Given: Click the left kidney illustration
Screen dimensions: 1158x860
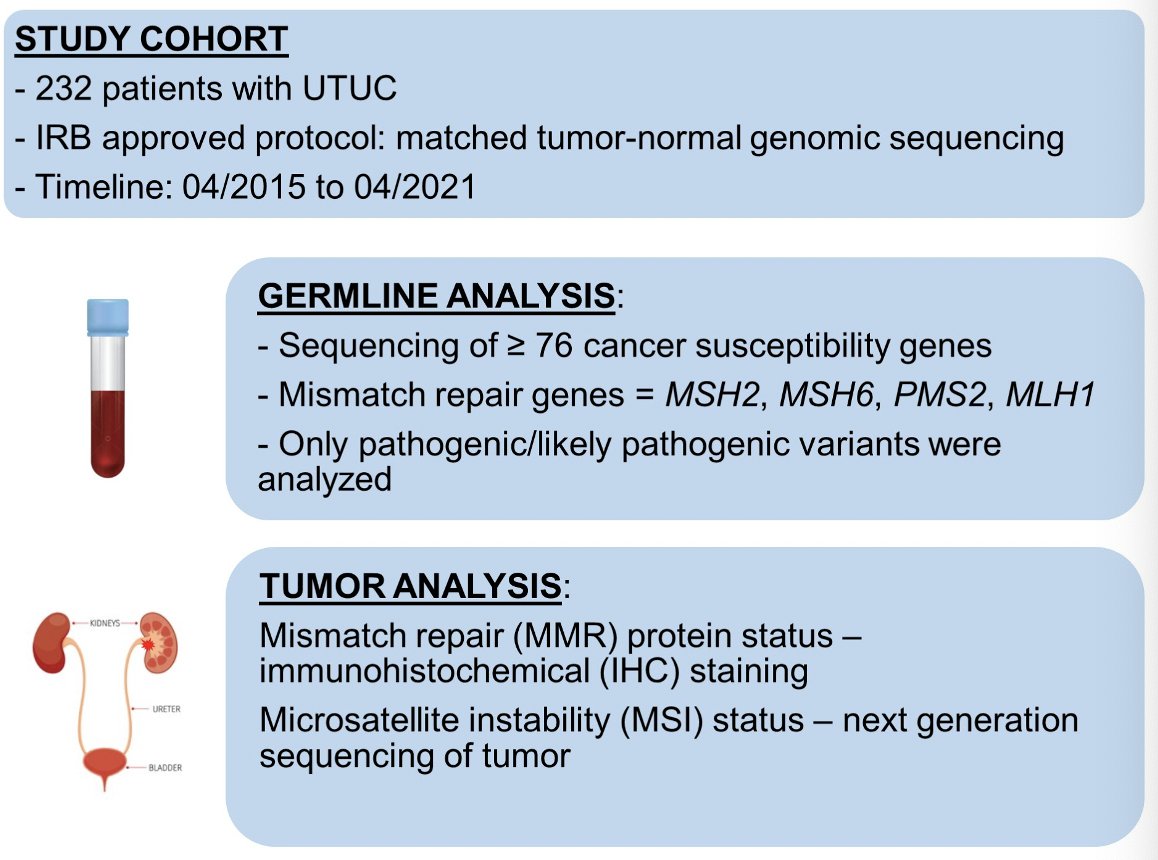Looking at the screenshot, I should (52, 642).
